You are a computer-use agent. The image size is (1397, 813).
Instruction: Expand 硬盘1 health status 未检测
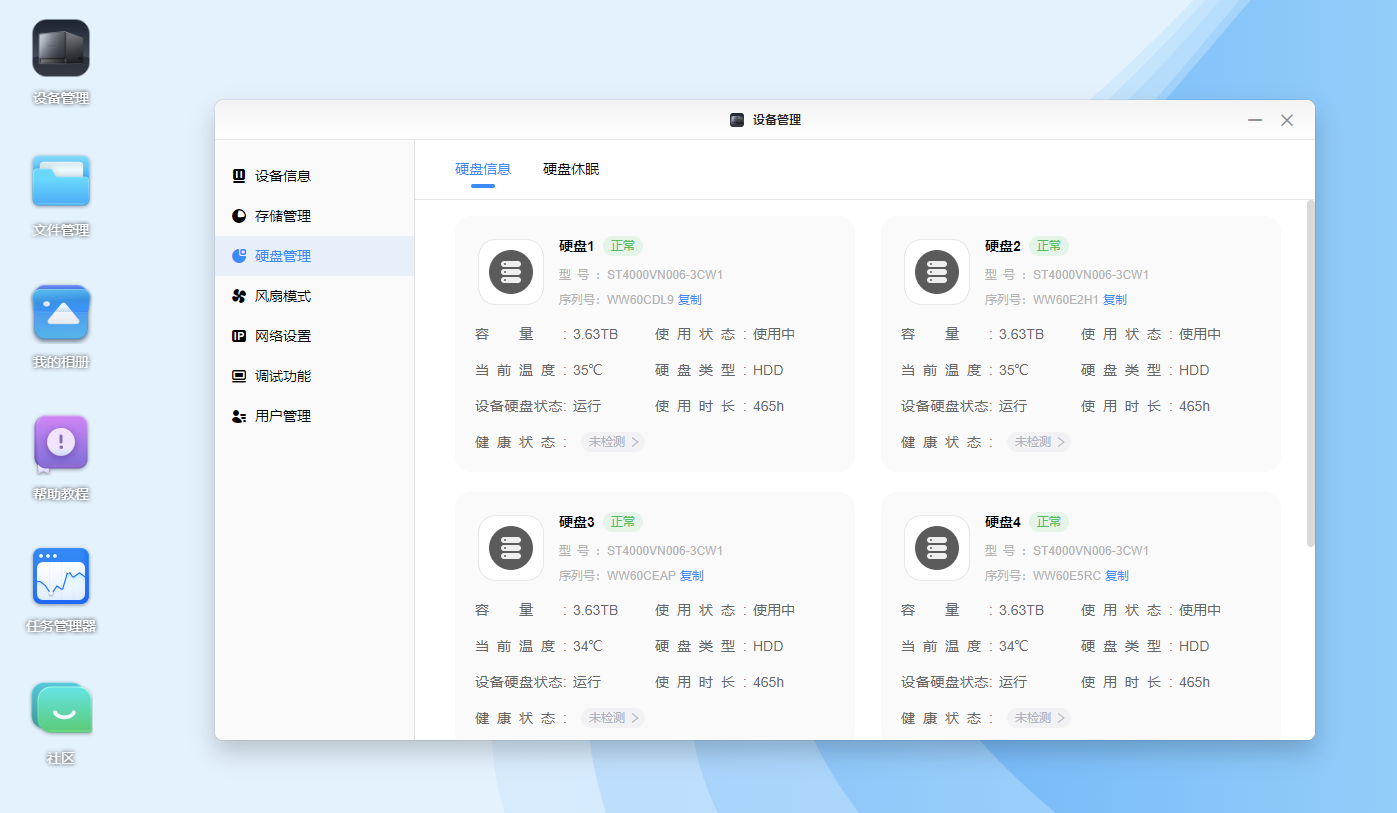[613, 442]
